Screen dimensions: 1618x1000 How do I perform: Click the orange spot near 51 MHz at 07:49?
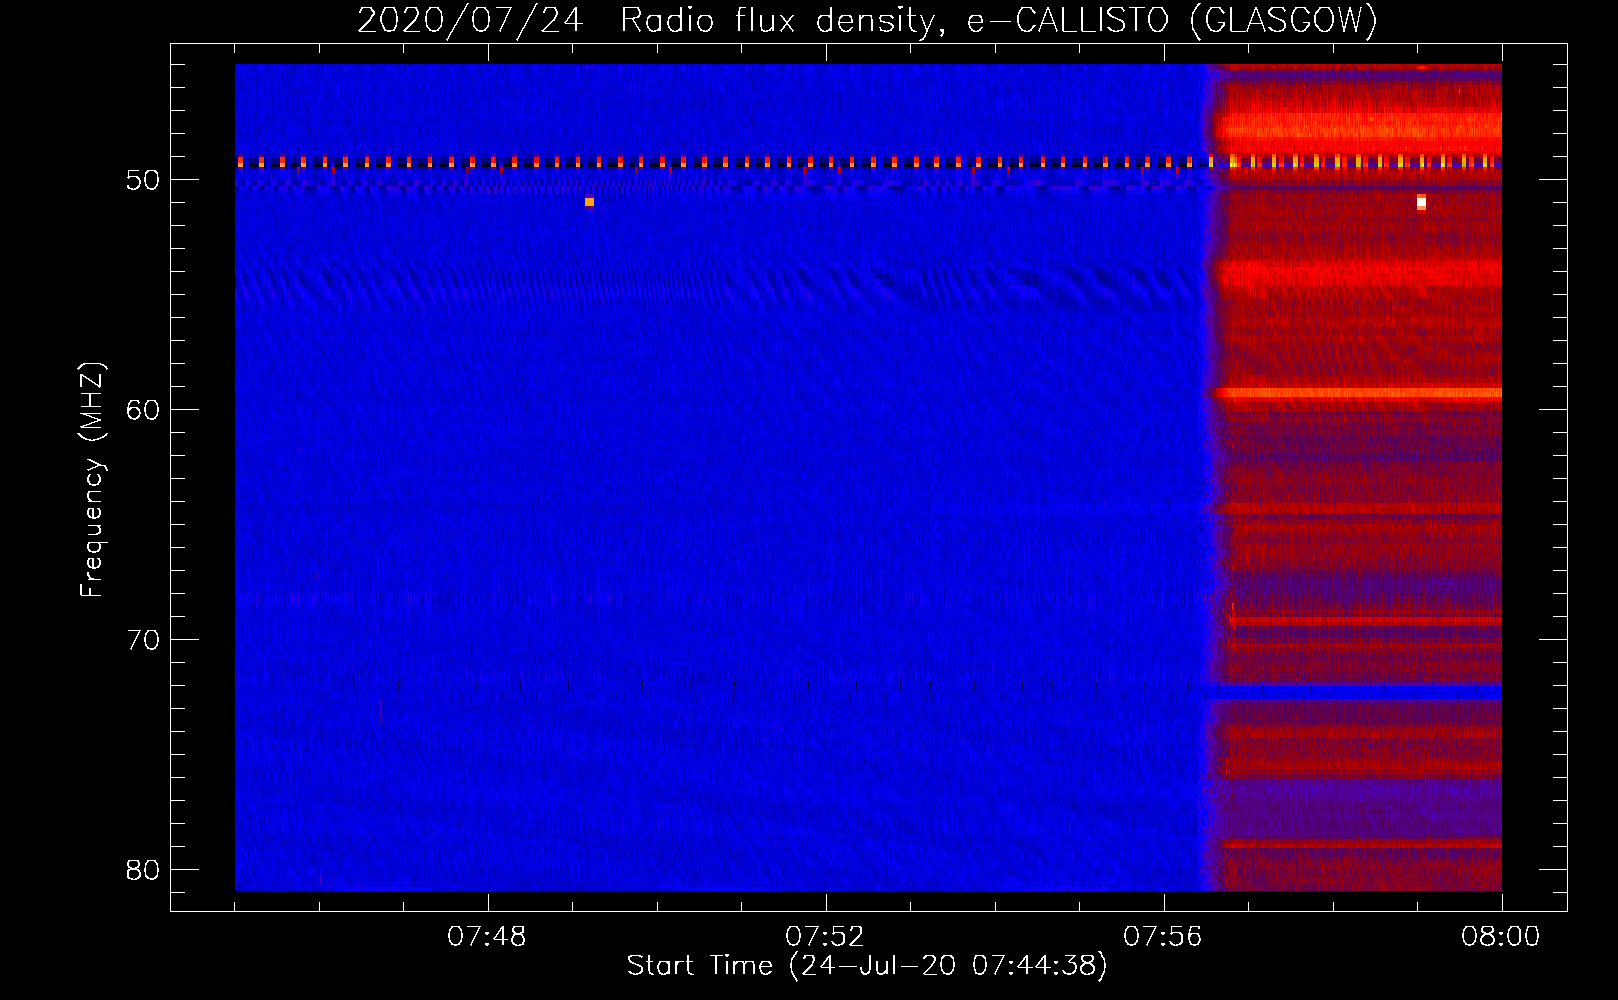pyautogui.click(x=589, y=202)
